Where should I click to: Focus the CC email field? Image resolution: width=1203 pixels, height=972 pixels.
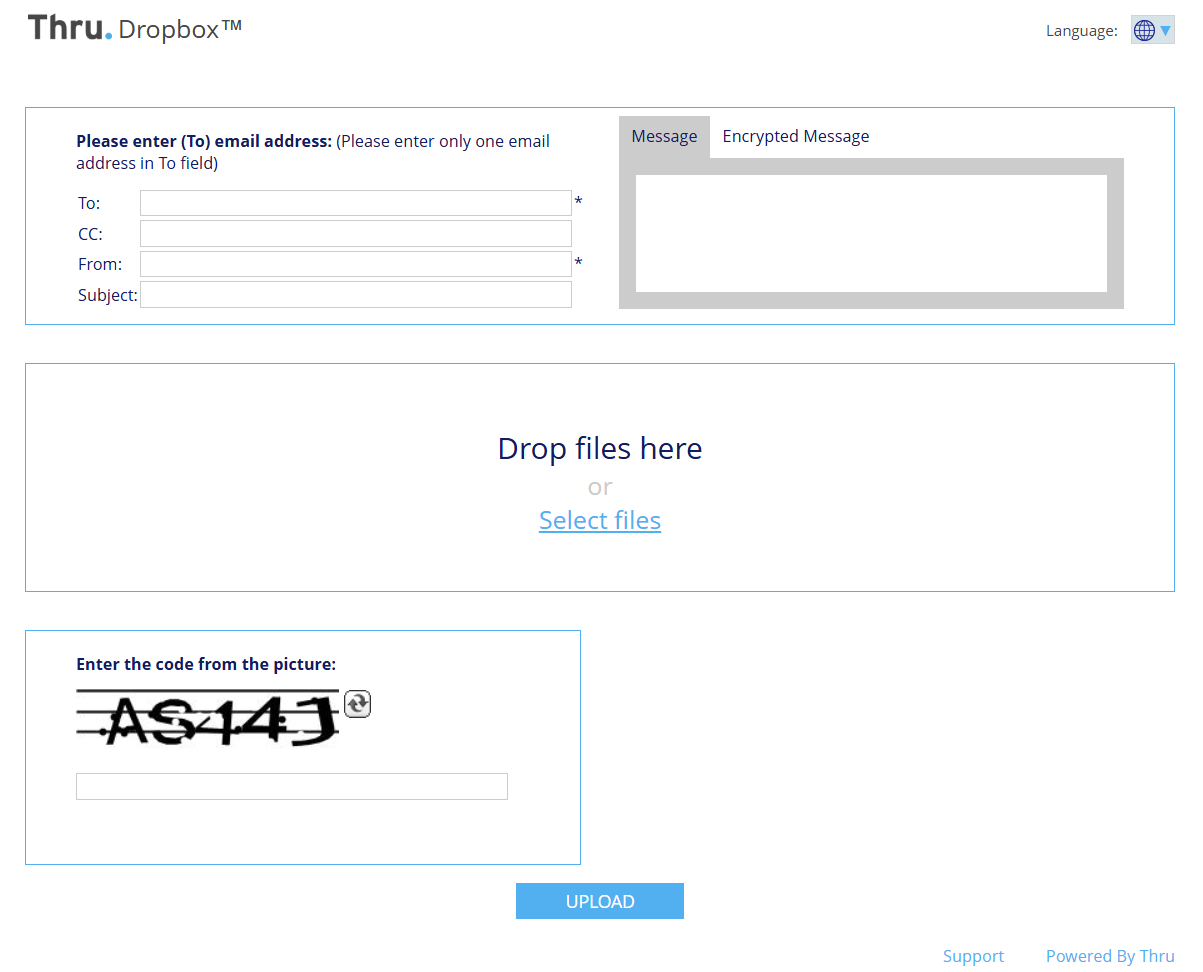coord(355,234)
